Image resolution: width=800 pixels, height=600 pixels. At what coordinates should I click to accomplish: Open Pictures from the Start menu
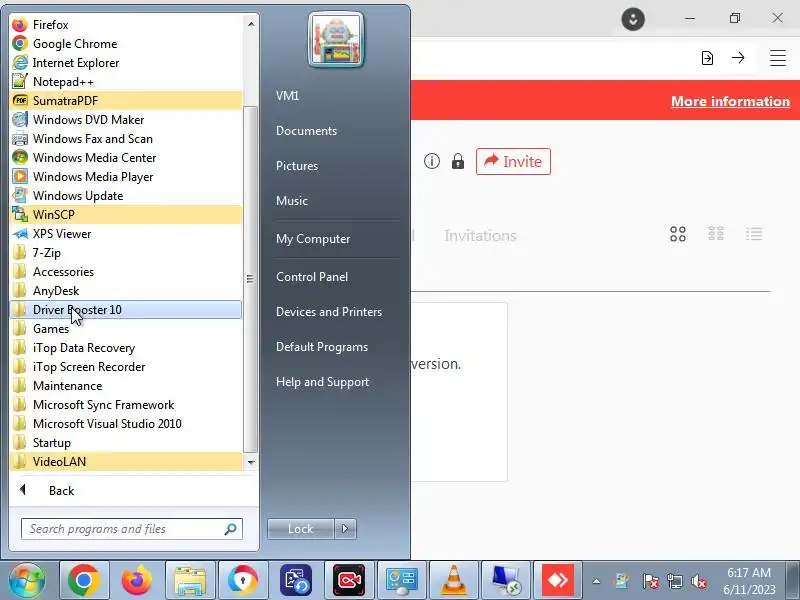(x=297, y=166)
